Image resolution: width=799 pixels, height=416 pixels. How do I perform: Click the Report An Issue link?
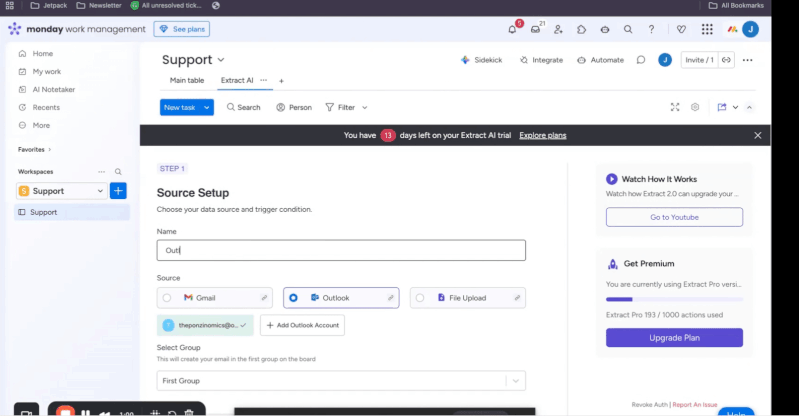click(x=695, y=405)
